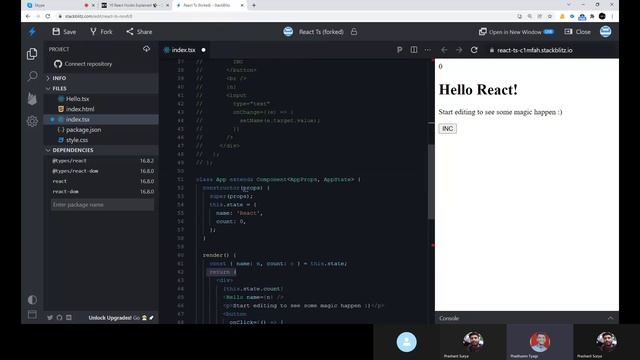Click the Twitter icon in the sidebar footer
640x360 pixels.
(x=50, y=318)
